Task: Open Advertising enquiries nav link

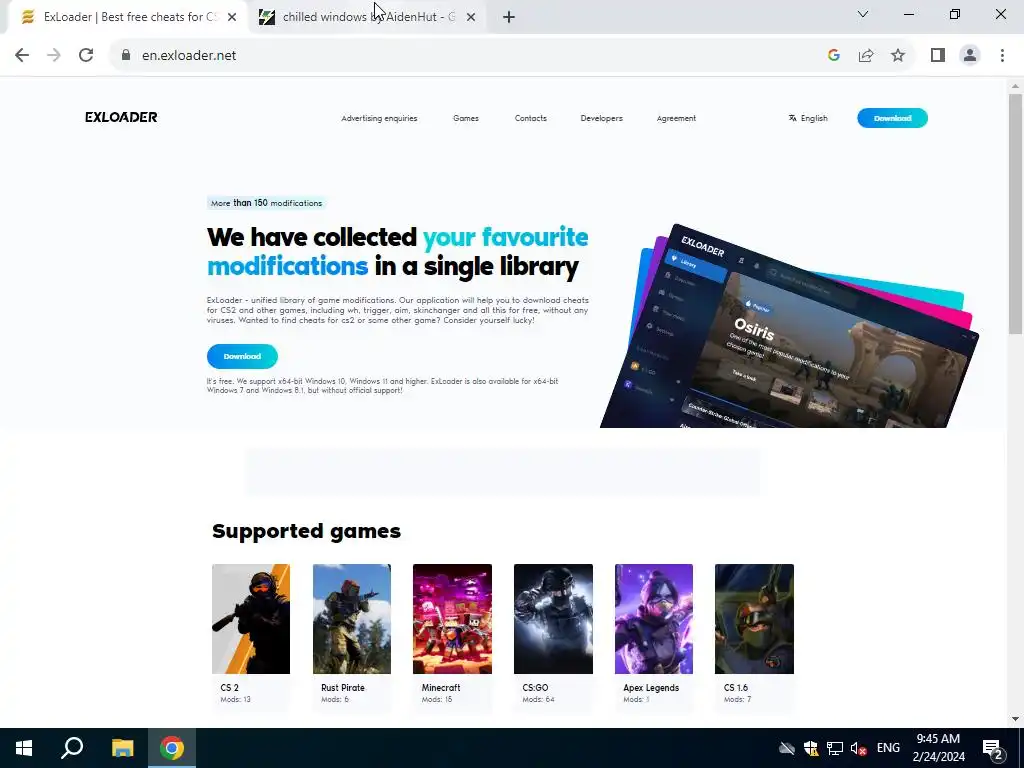Action: click(379, 118)
